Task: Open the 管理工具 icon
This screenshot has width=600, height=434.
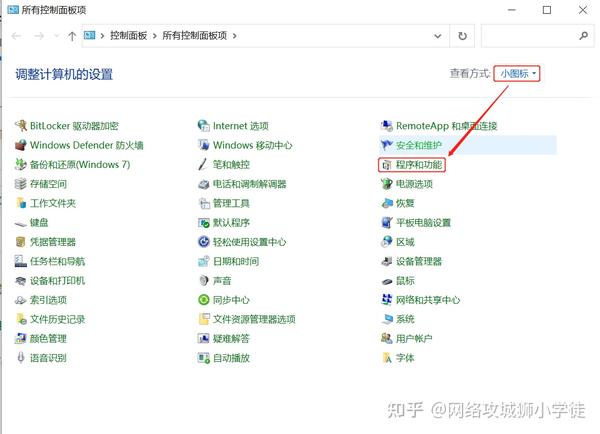Action: coord(204,203)
